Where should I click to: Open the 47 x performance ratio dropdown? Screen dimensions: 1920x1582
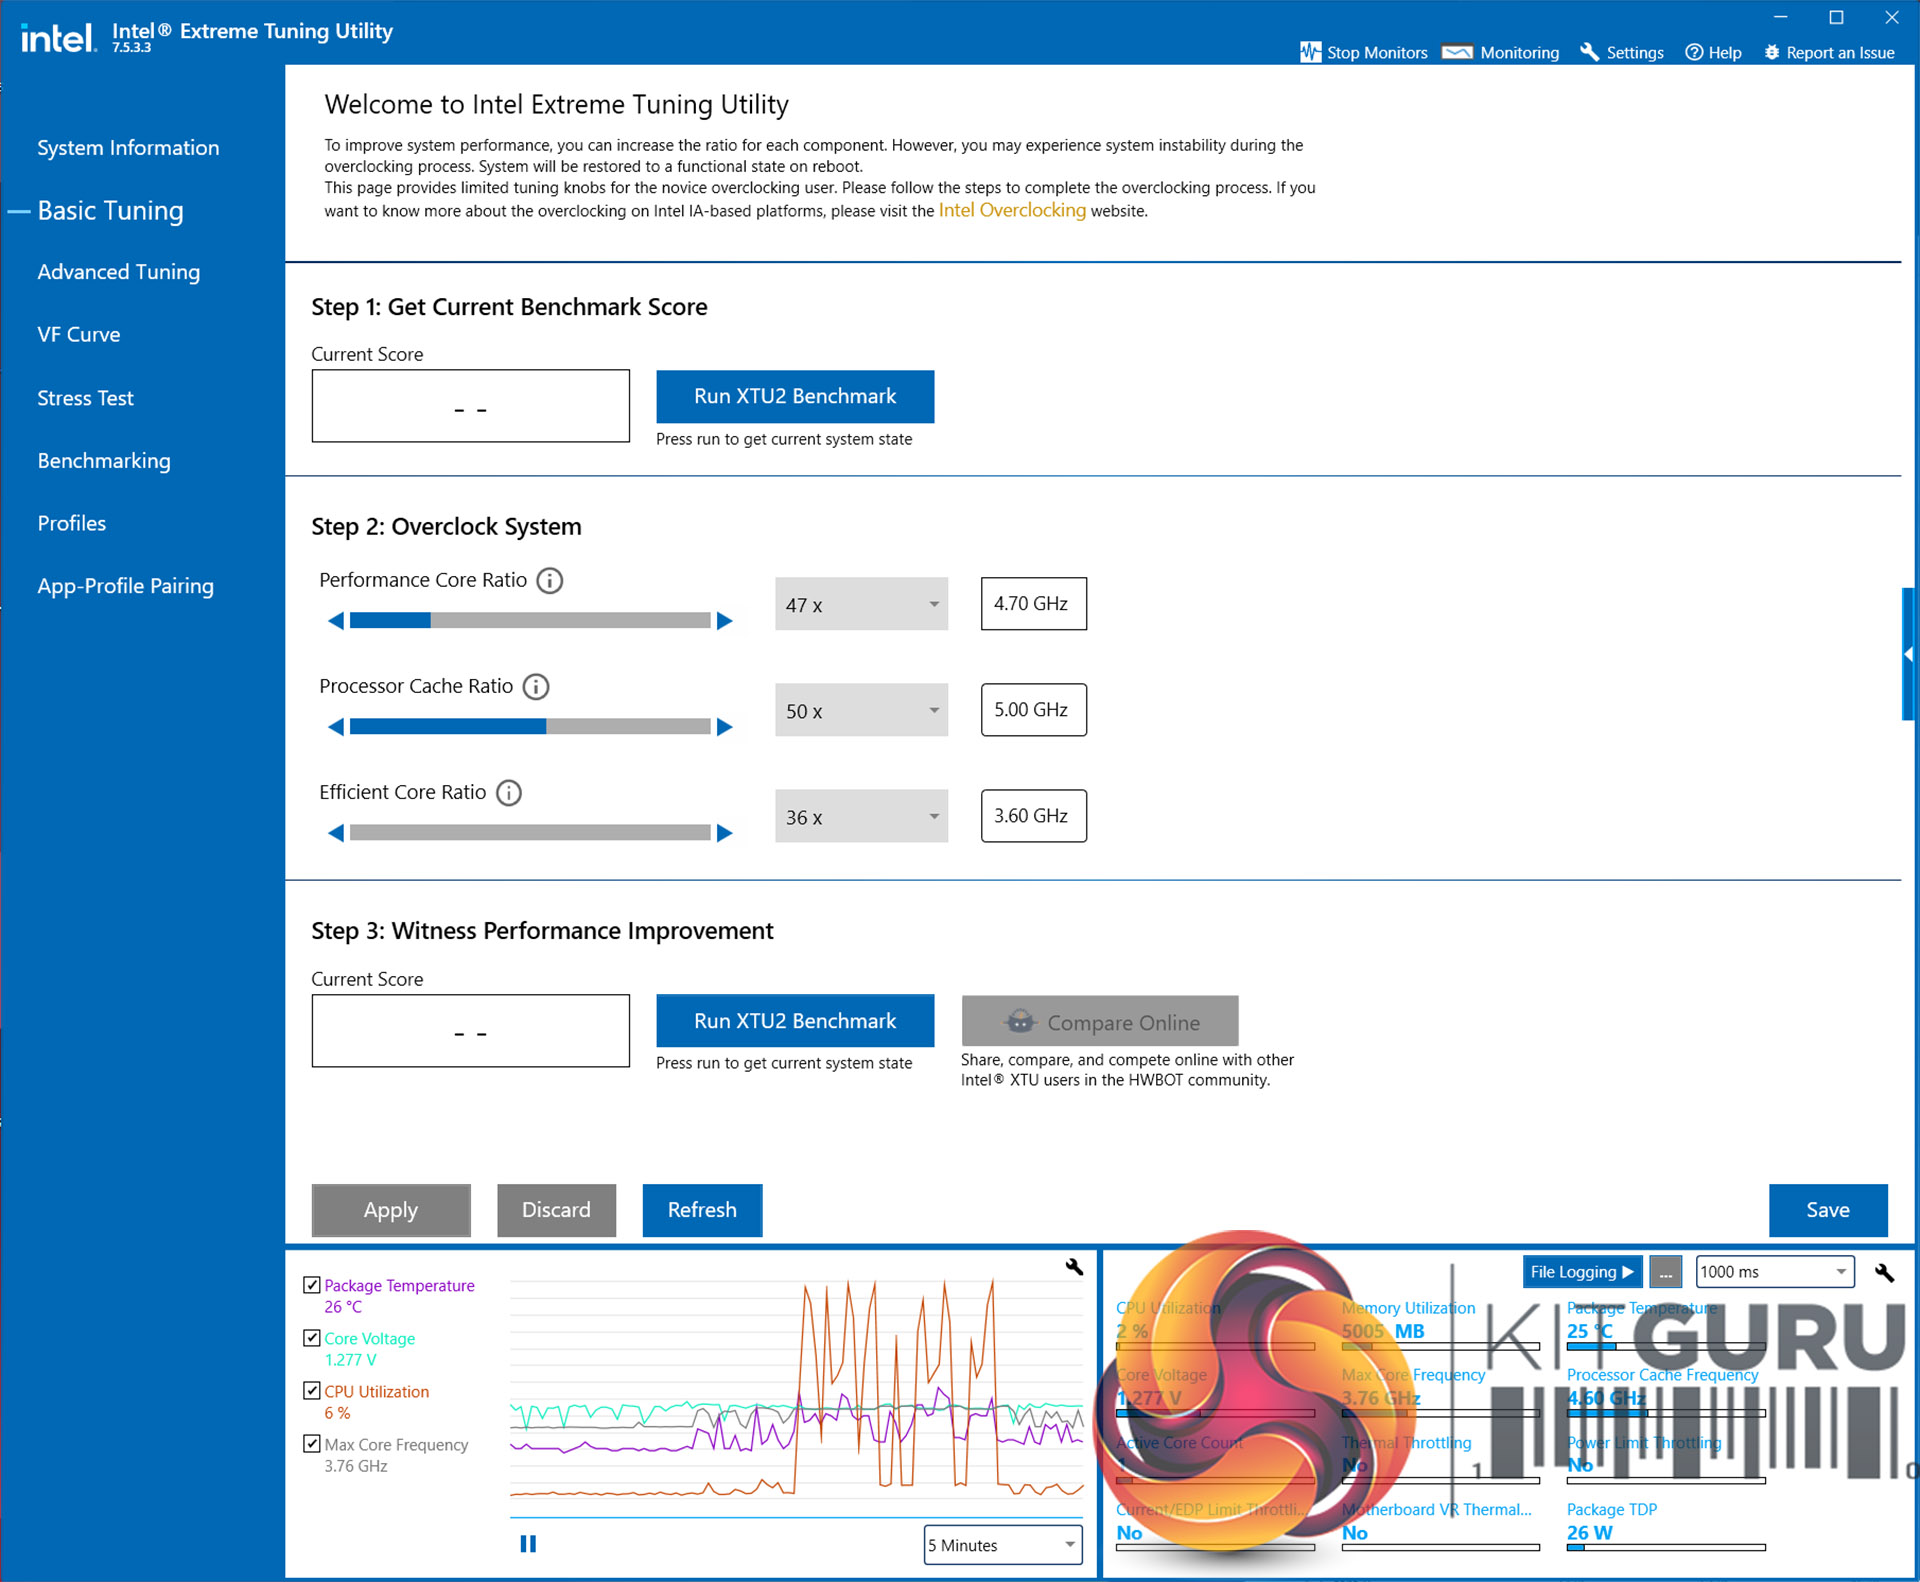pos(861,604)
